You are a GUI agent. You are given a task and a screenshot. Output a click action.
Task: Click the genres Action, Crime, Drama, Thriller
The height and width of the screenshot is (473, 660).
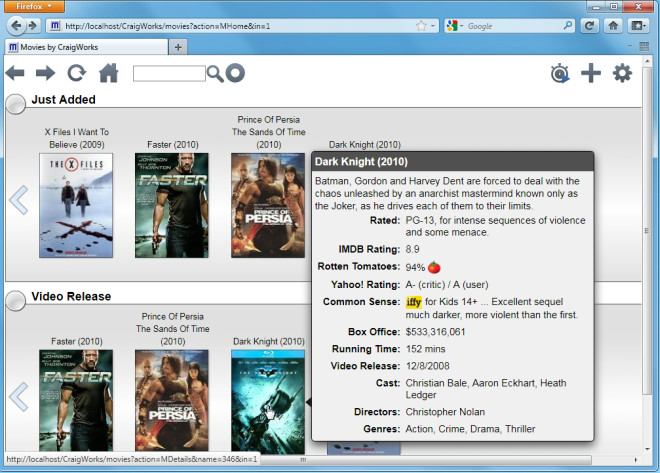click(x=471, y=429)
